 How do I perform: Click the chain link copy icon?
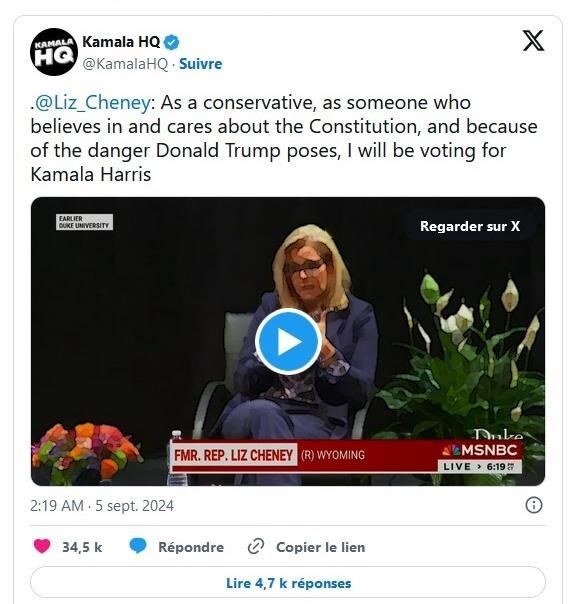256,547
